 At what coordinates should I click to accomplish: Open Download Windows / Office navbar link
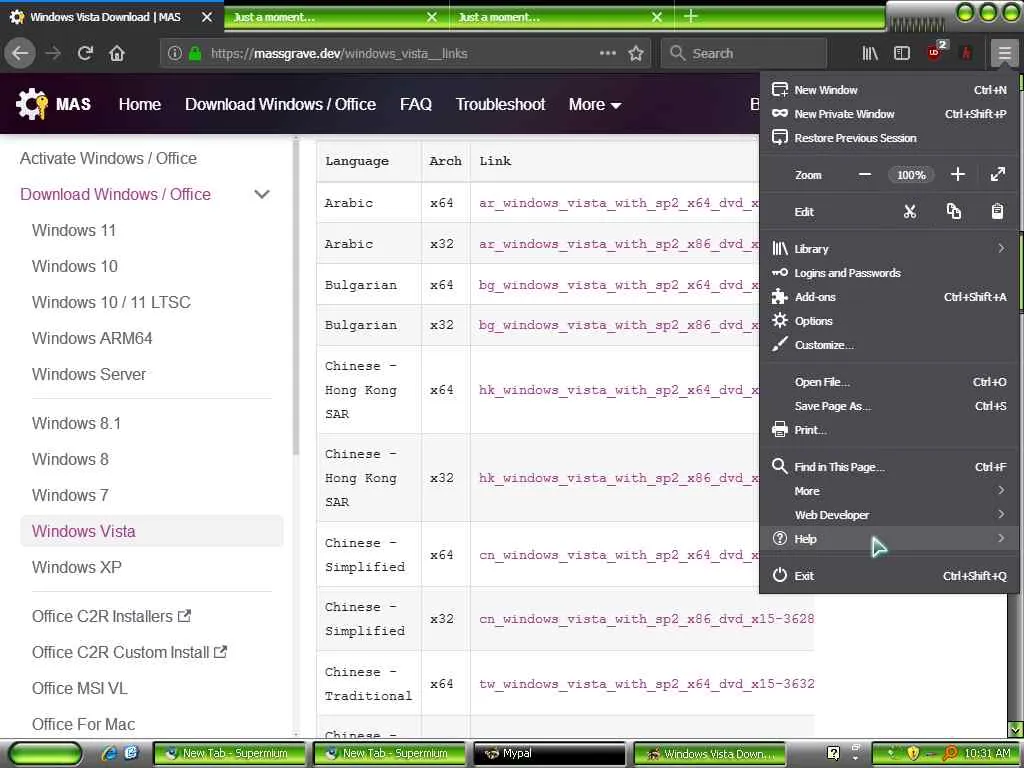[280, 104]
